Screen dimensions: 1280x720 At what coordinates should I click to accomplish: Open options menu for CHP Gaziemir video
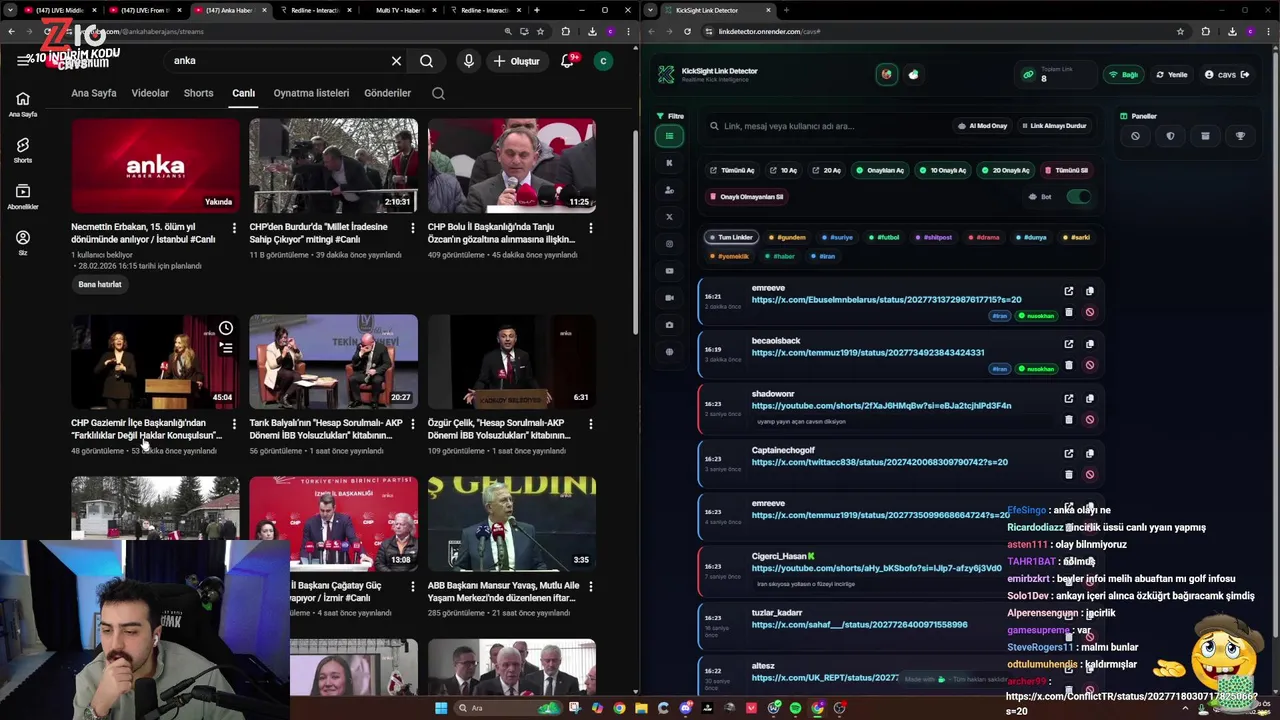(x=234, y=424)
